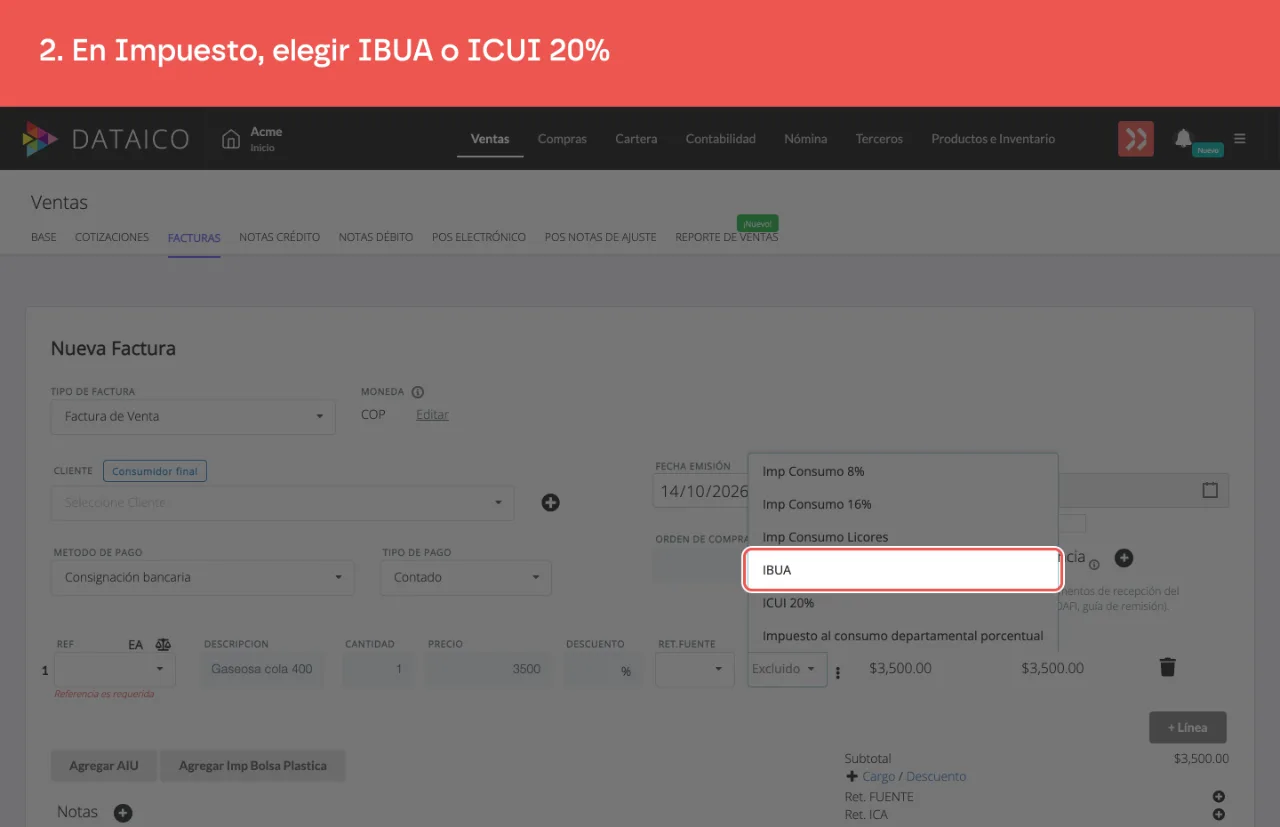Click the Fecha Emisión date field

pyautogui.click(x=701, y=491)
